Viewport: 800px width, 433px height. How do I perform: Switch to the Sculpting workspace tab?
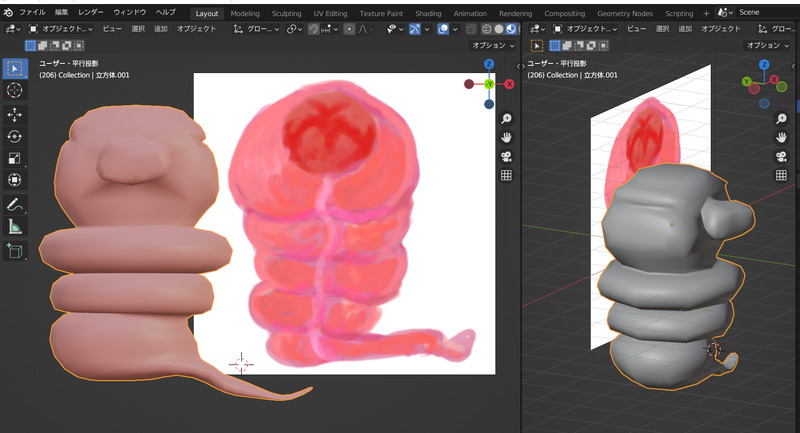pos(286,13)
